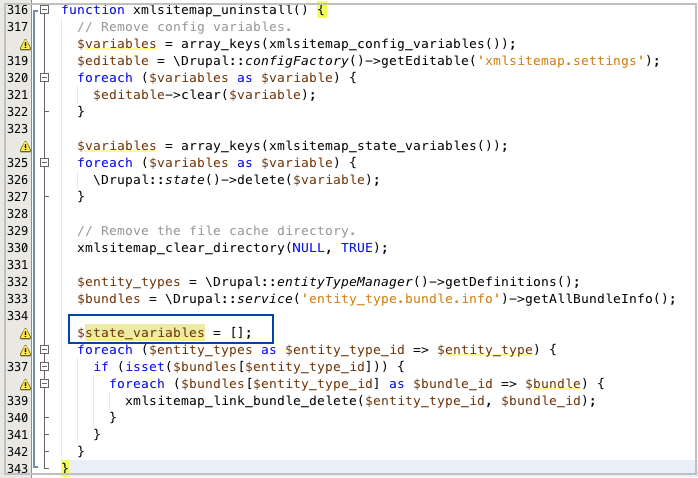The width and height of the screenshot is (698, 478).
Task: Collapse the foreach $bundles fold toggle
Action: click(44, 383)
